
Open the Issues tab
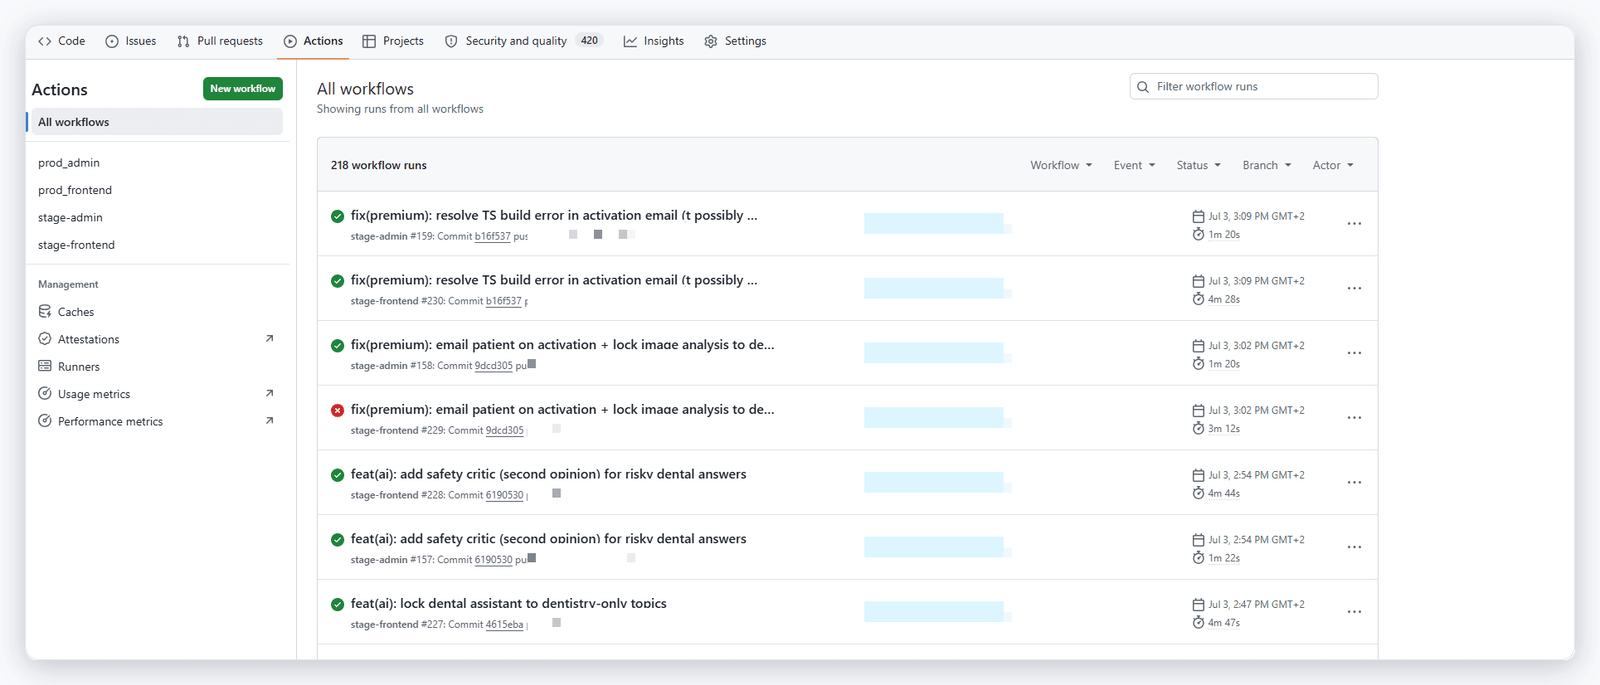point(131,41)
